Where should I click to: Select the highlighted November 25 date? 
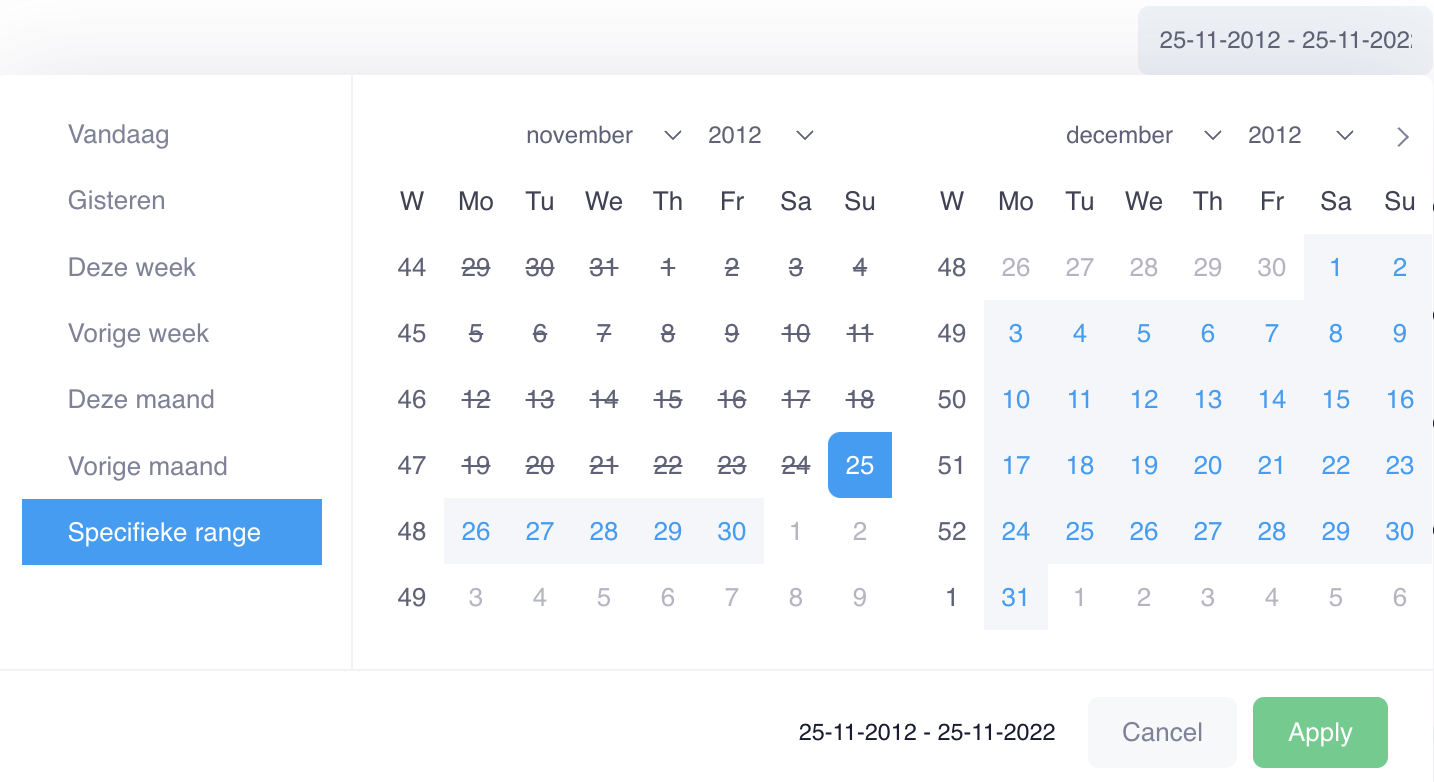pos(860,465)
